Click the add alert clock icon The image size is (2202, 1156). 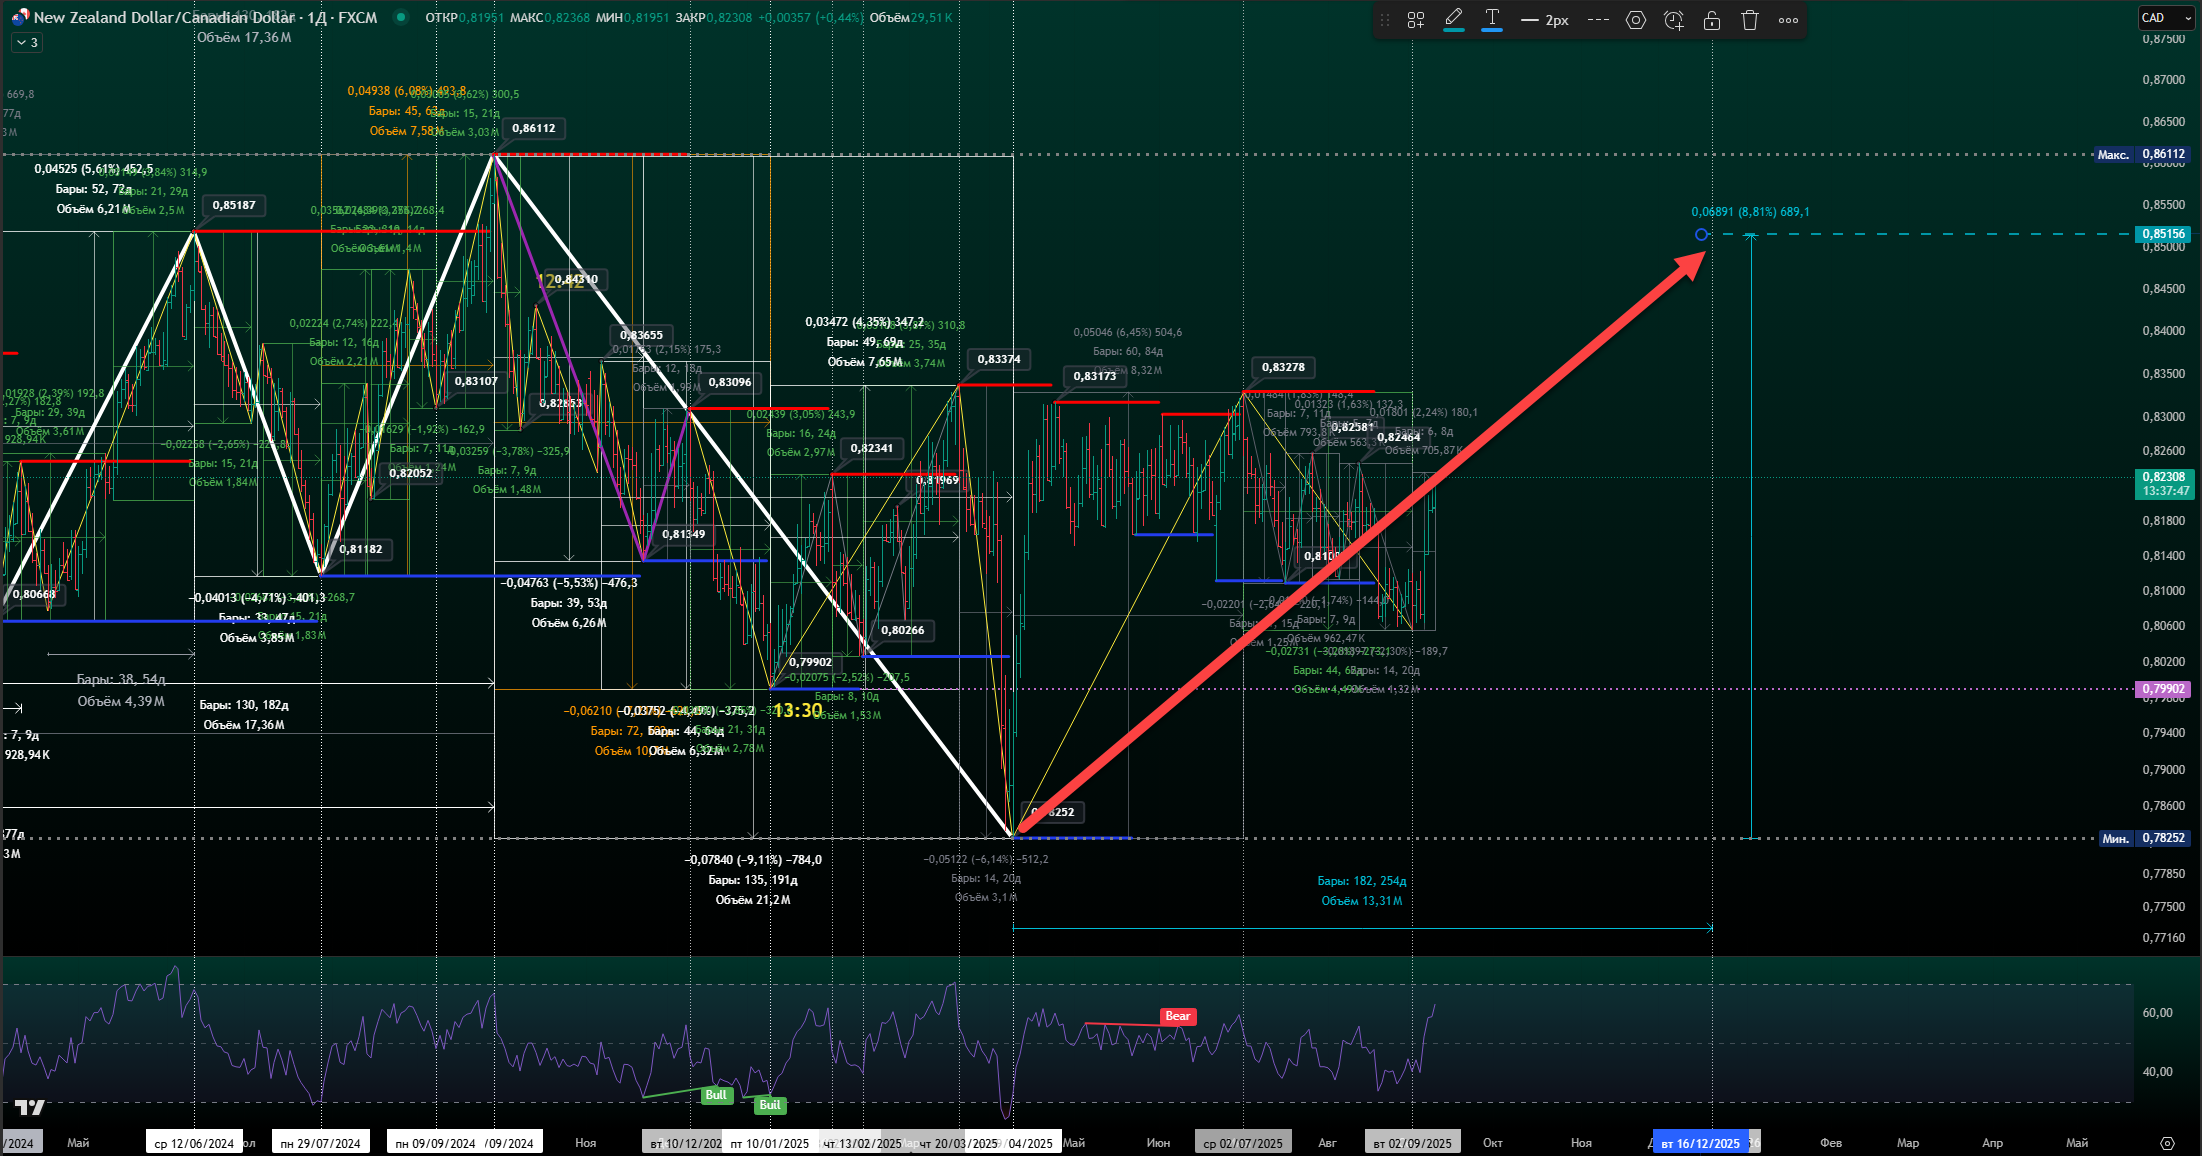tap(1674, 20)
